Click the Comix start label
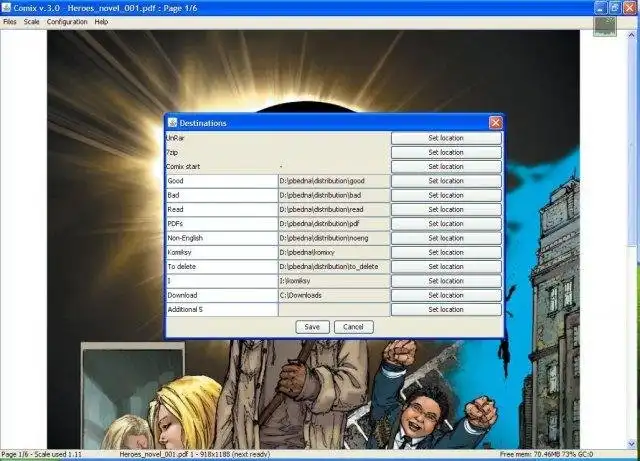640x461 pixels. (183, 167)
